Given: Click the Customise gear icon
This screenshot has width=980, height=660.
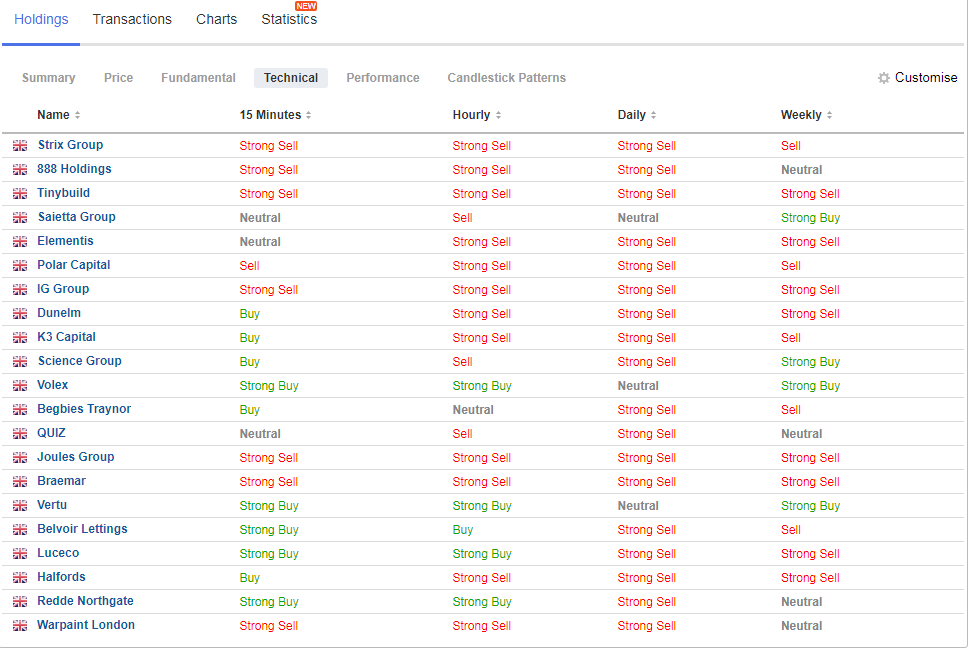Looking at the screenshot, I should [x=883, y=78].
